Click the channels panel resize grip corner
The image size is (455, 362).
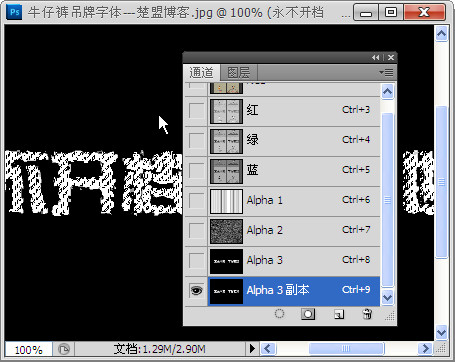[390, 316]
